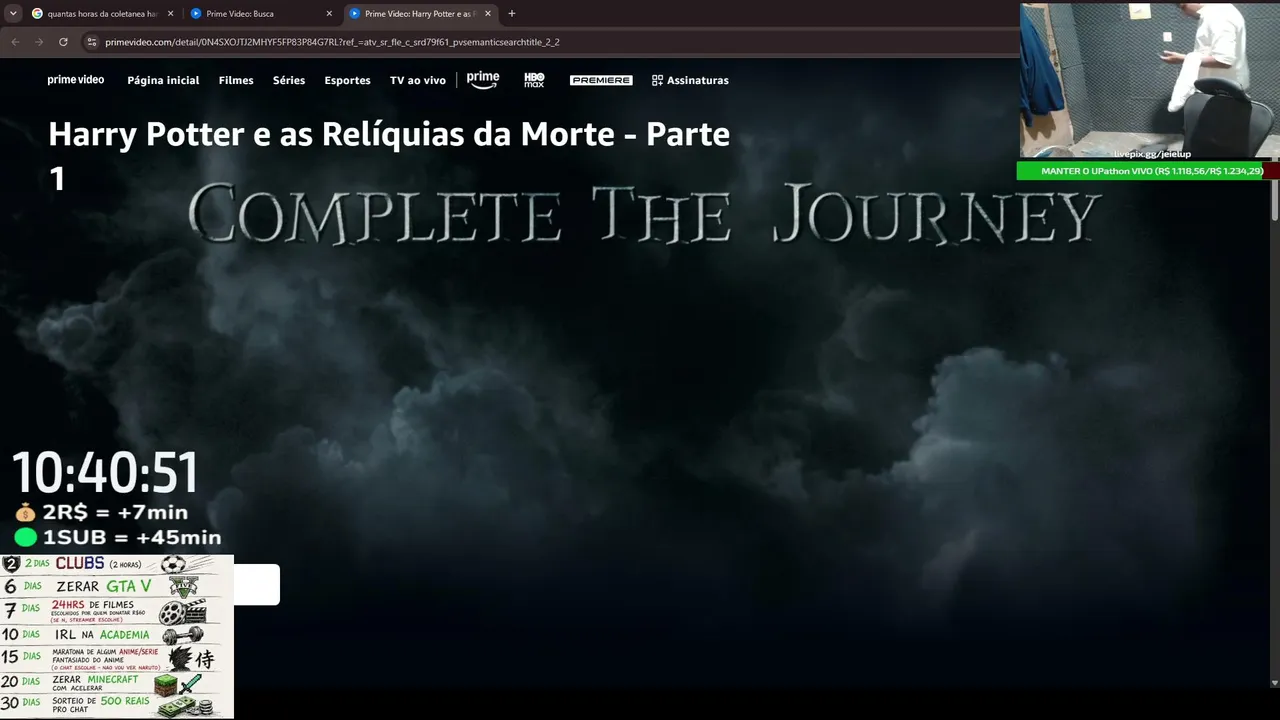Click the Prime Video logo
Viewport: 1280px width, 720px height.
click(76, 80)
